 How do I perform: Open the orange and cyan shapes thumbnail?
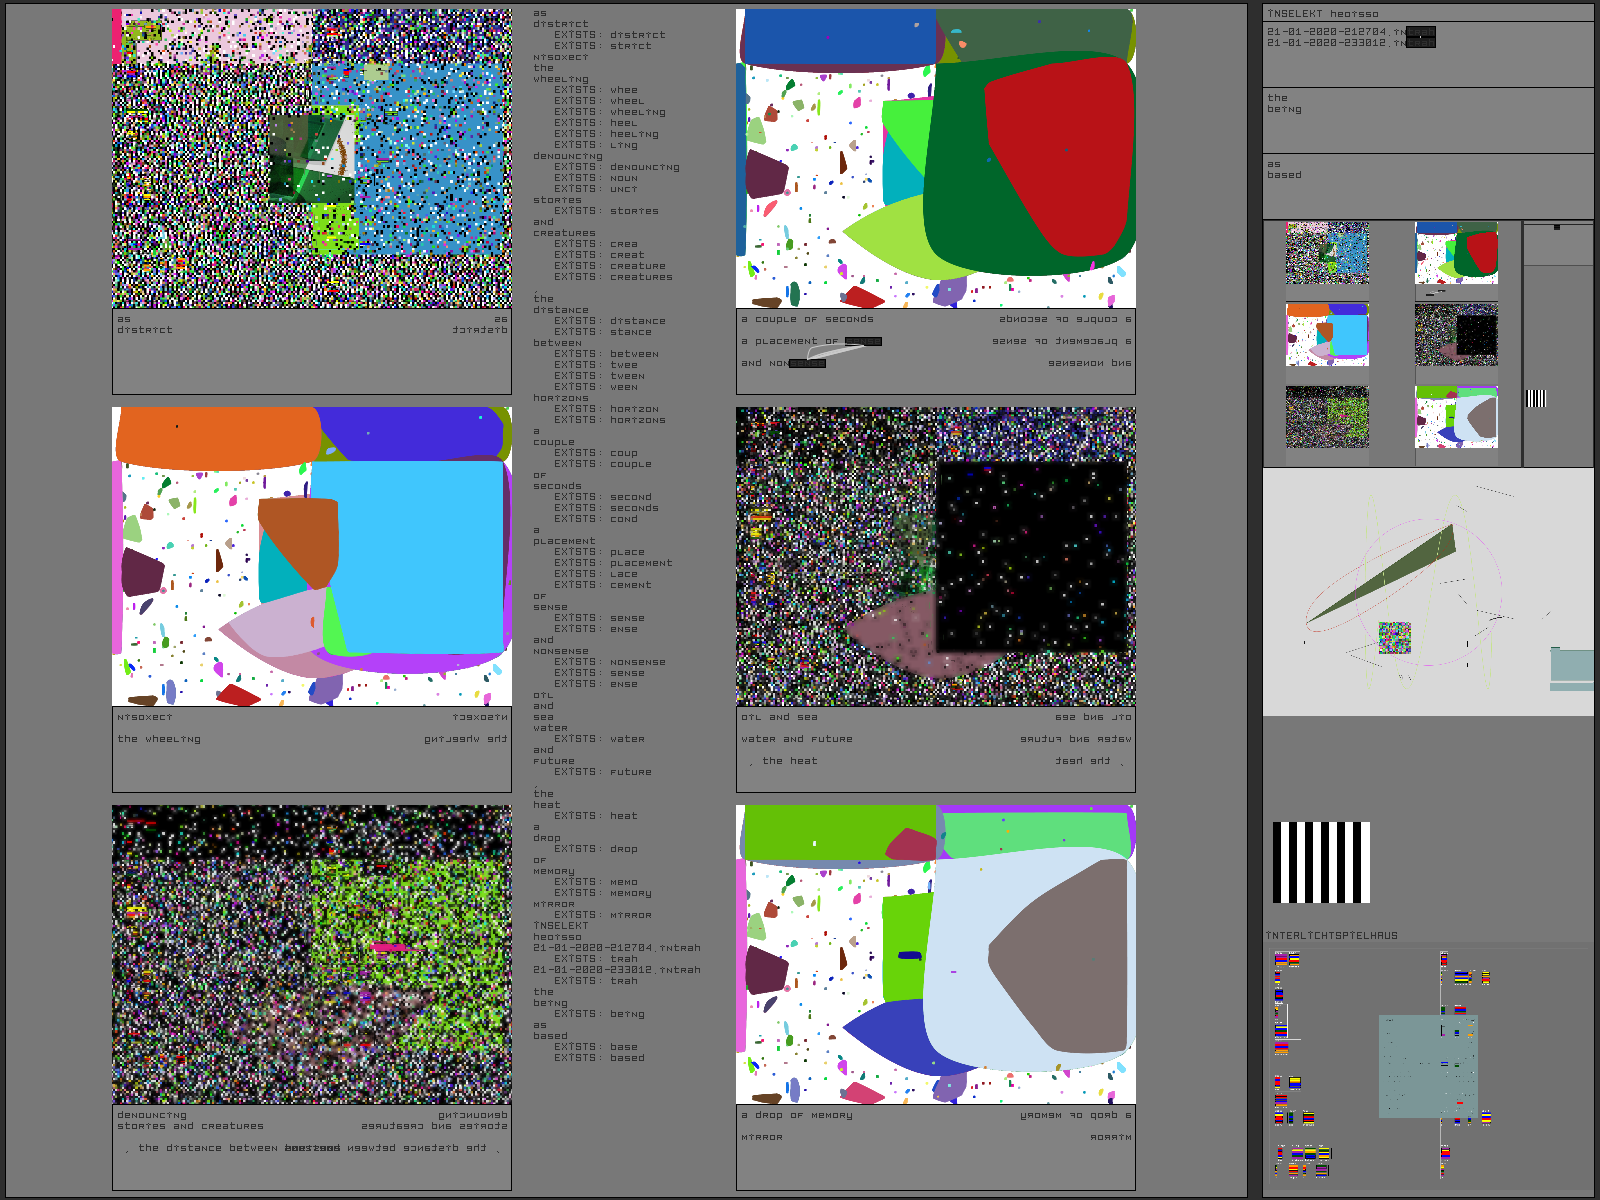pyautogui.click(x=1327, y=335)
